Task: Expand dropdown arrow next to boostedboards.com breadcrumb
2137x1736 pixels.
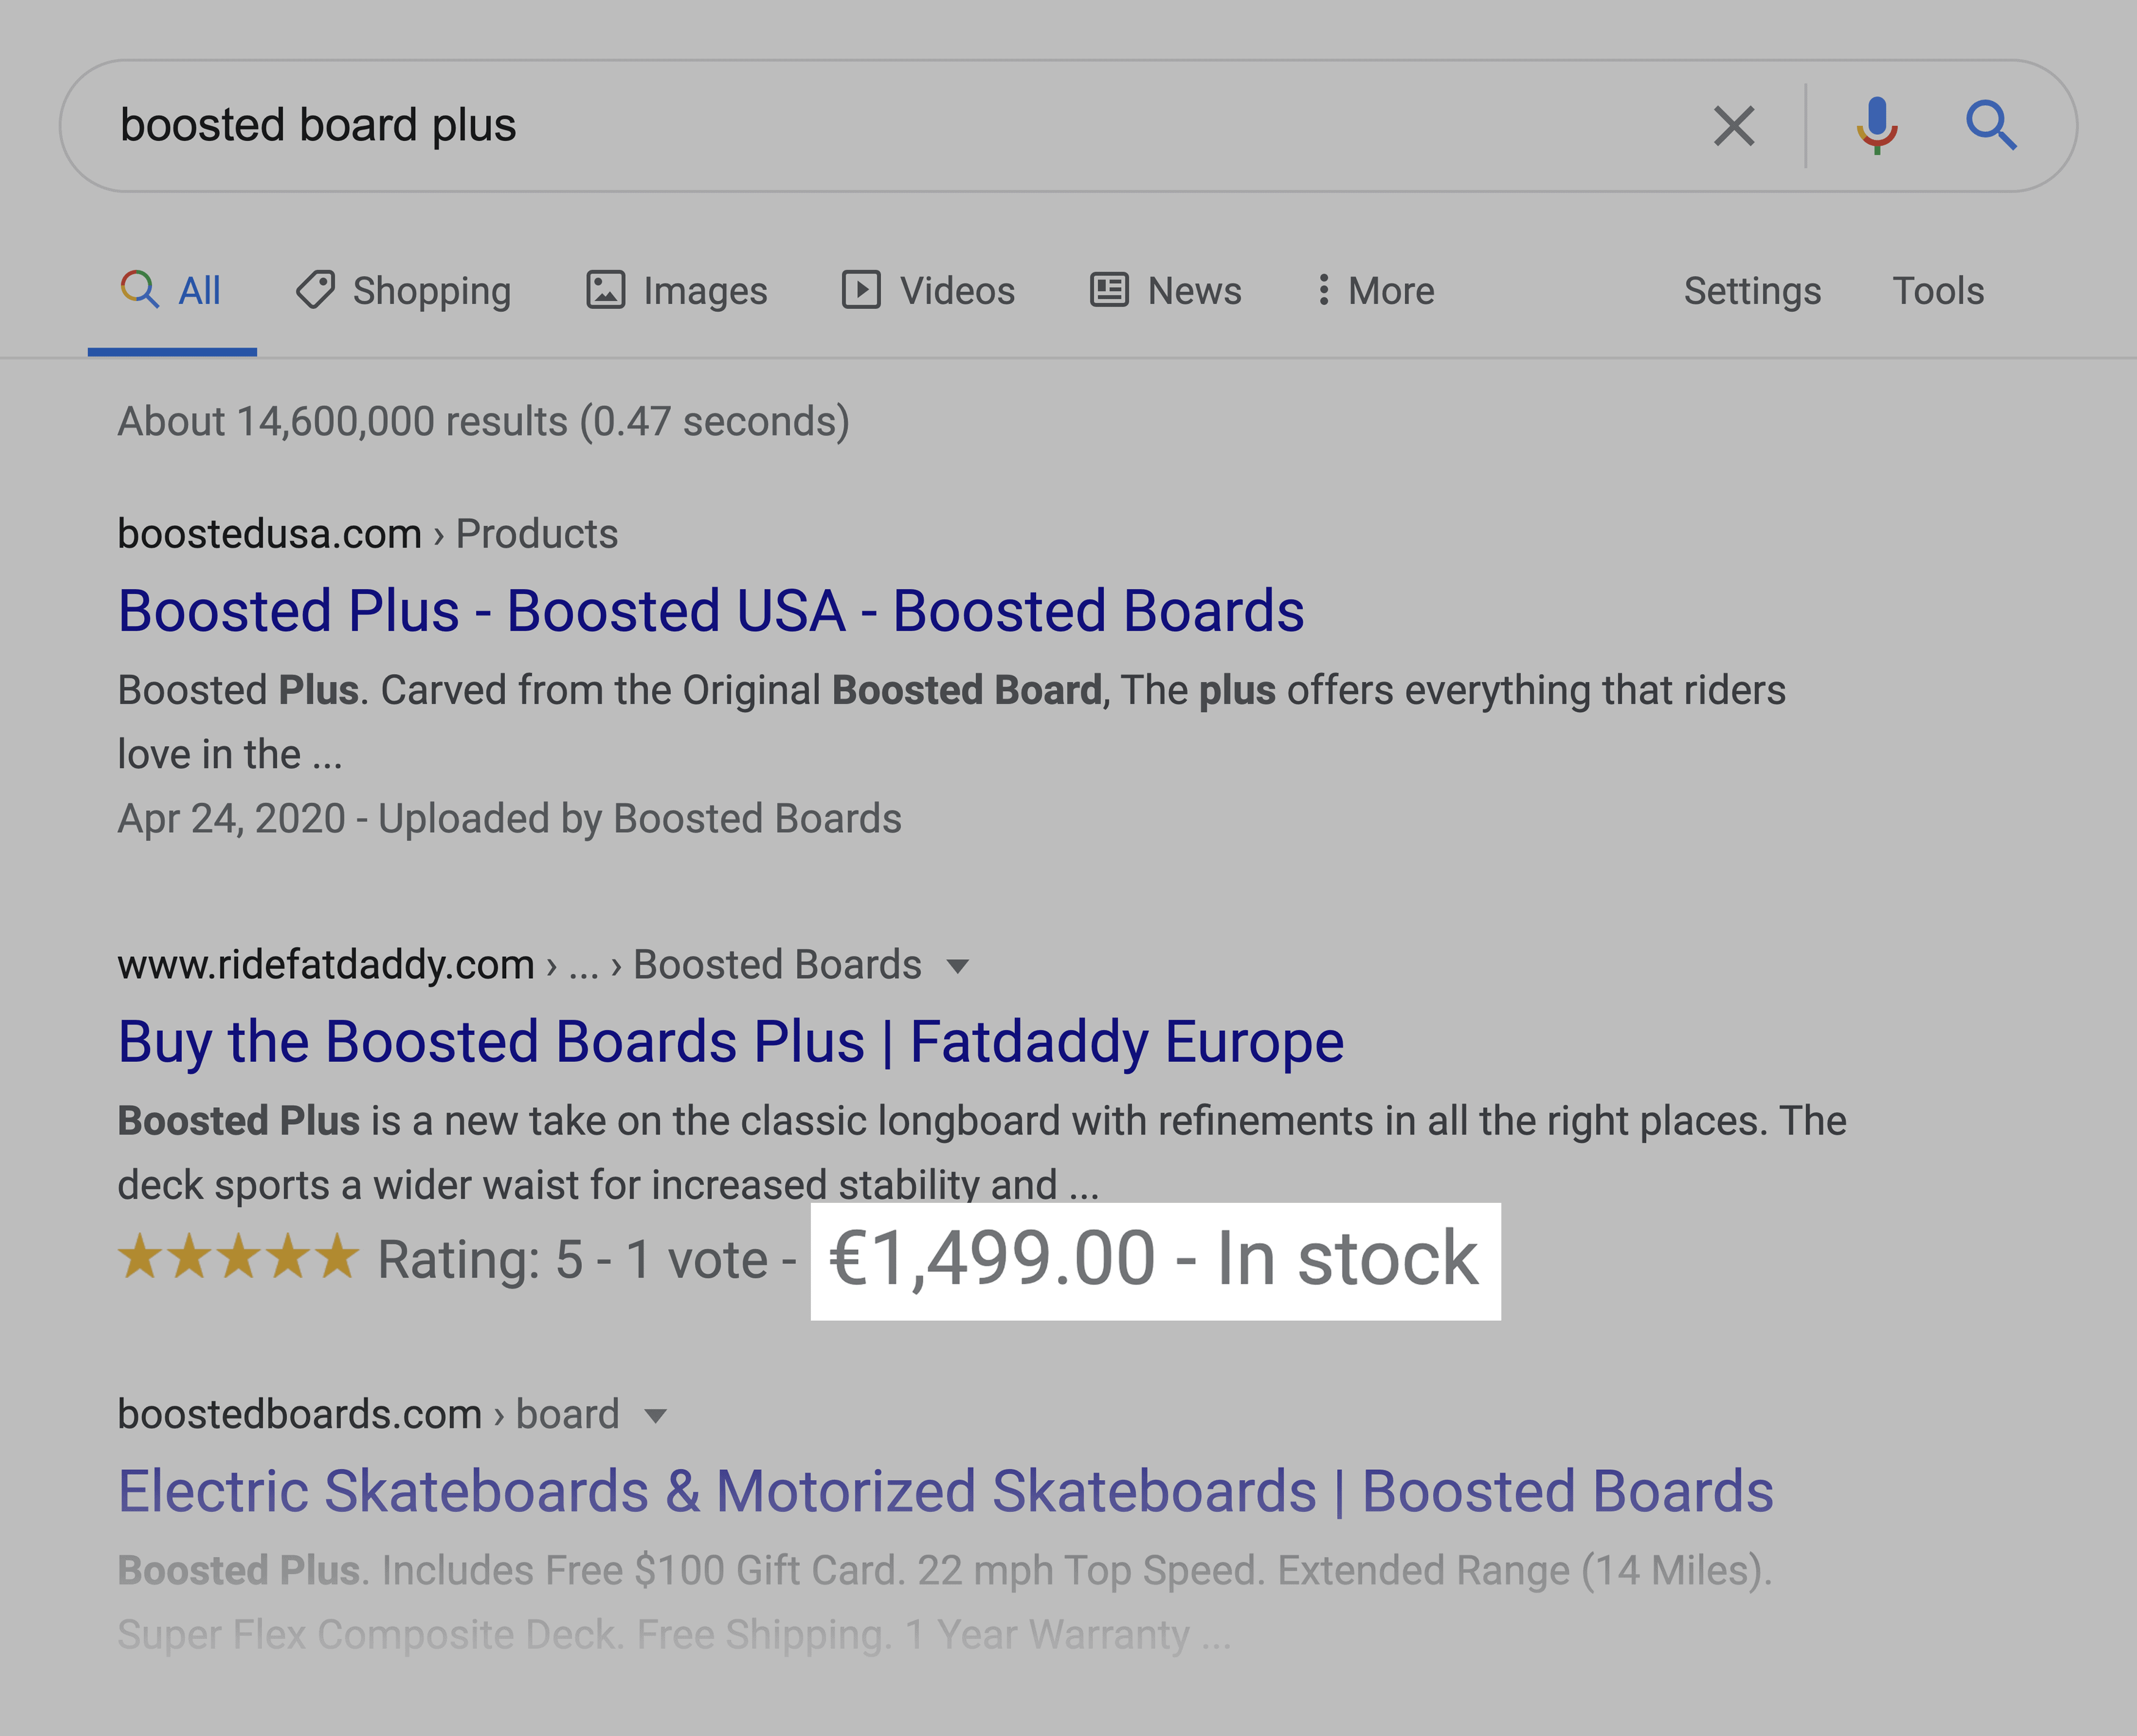Action: (656, 1417)
